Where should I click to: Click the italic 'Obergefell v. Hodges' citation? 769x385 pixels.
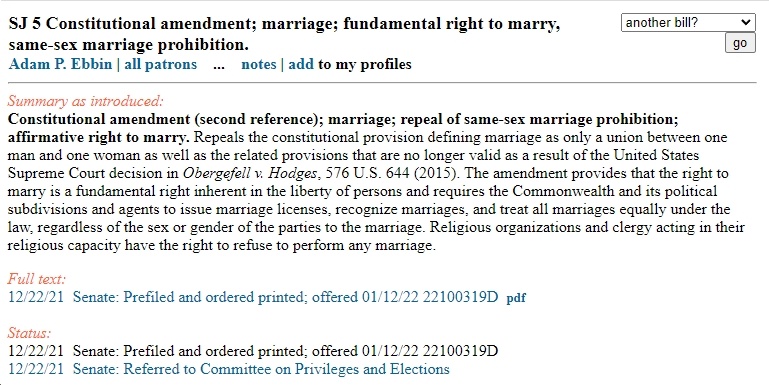(x=252, y=173)
